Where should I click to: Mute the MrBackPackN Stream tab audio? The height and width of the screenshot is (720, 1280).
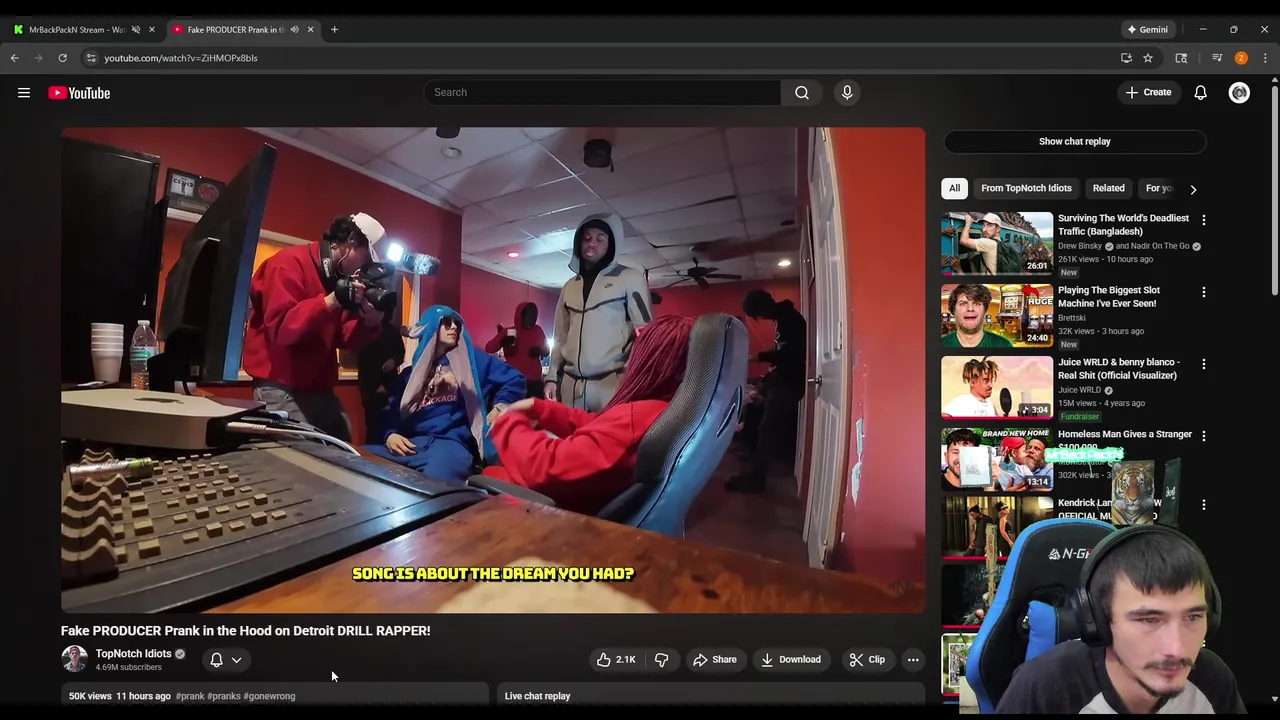[x=136, y=29]
